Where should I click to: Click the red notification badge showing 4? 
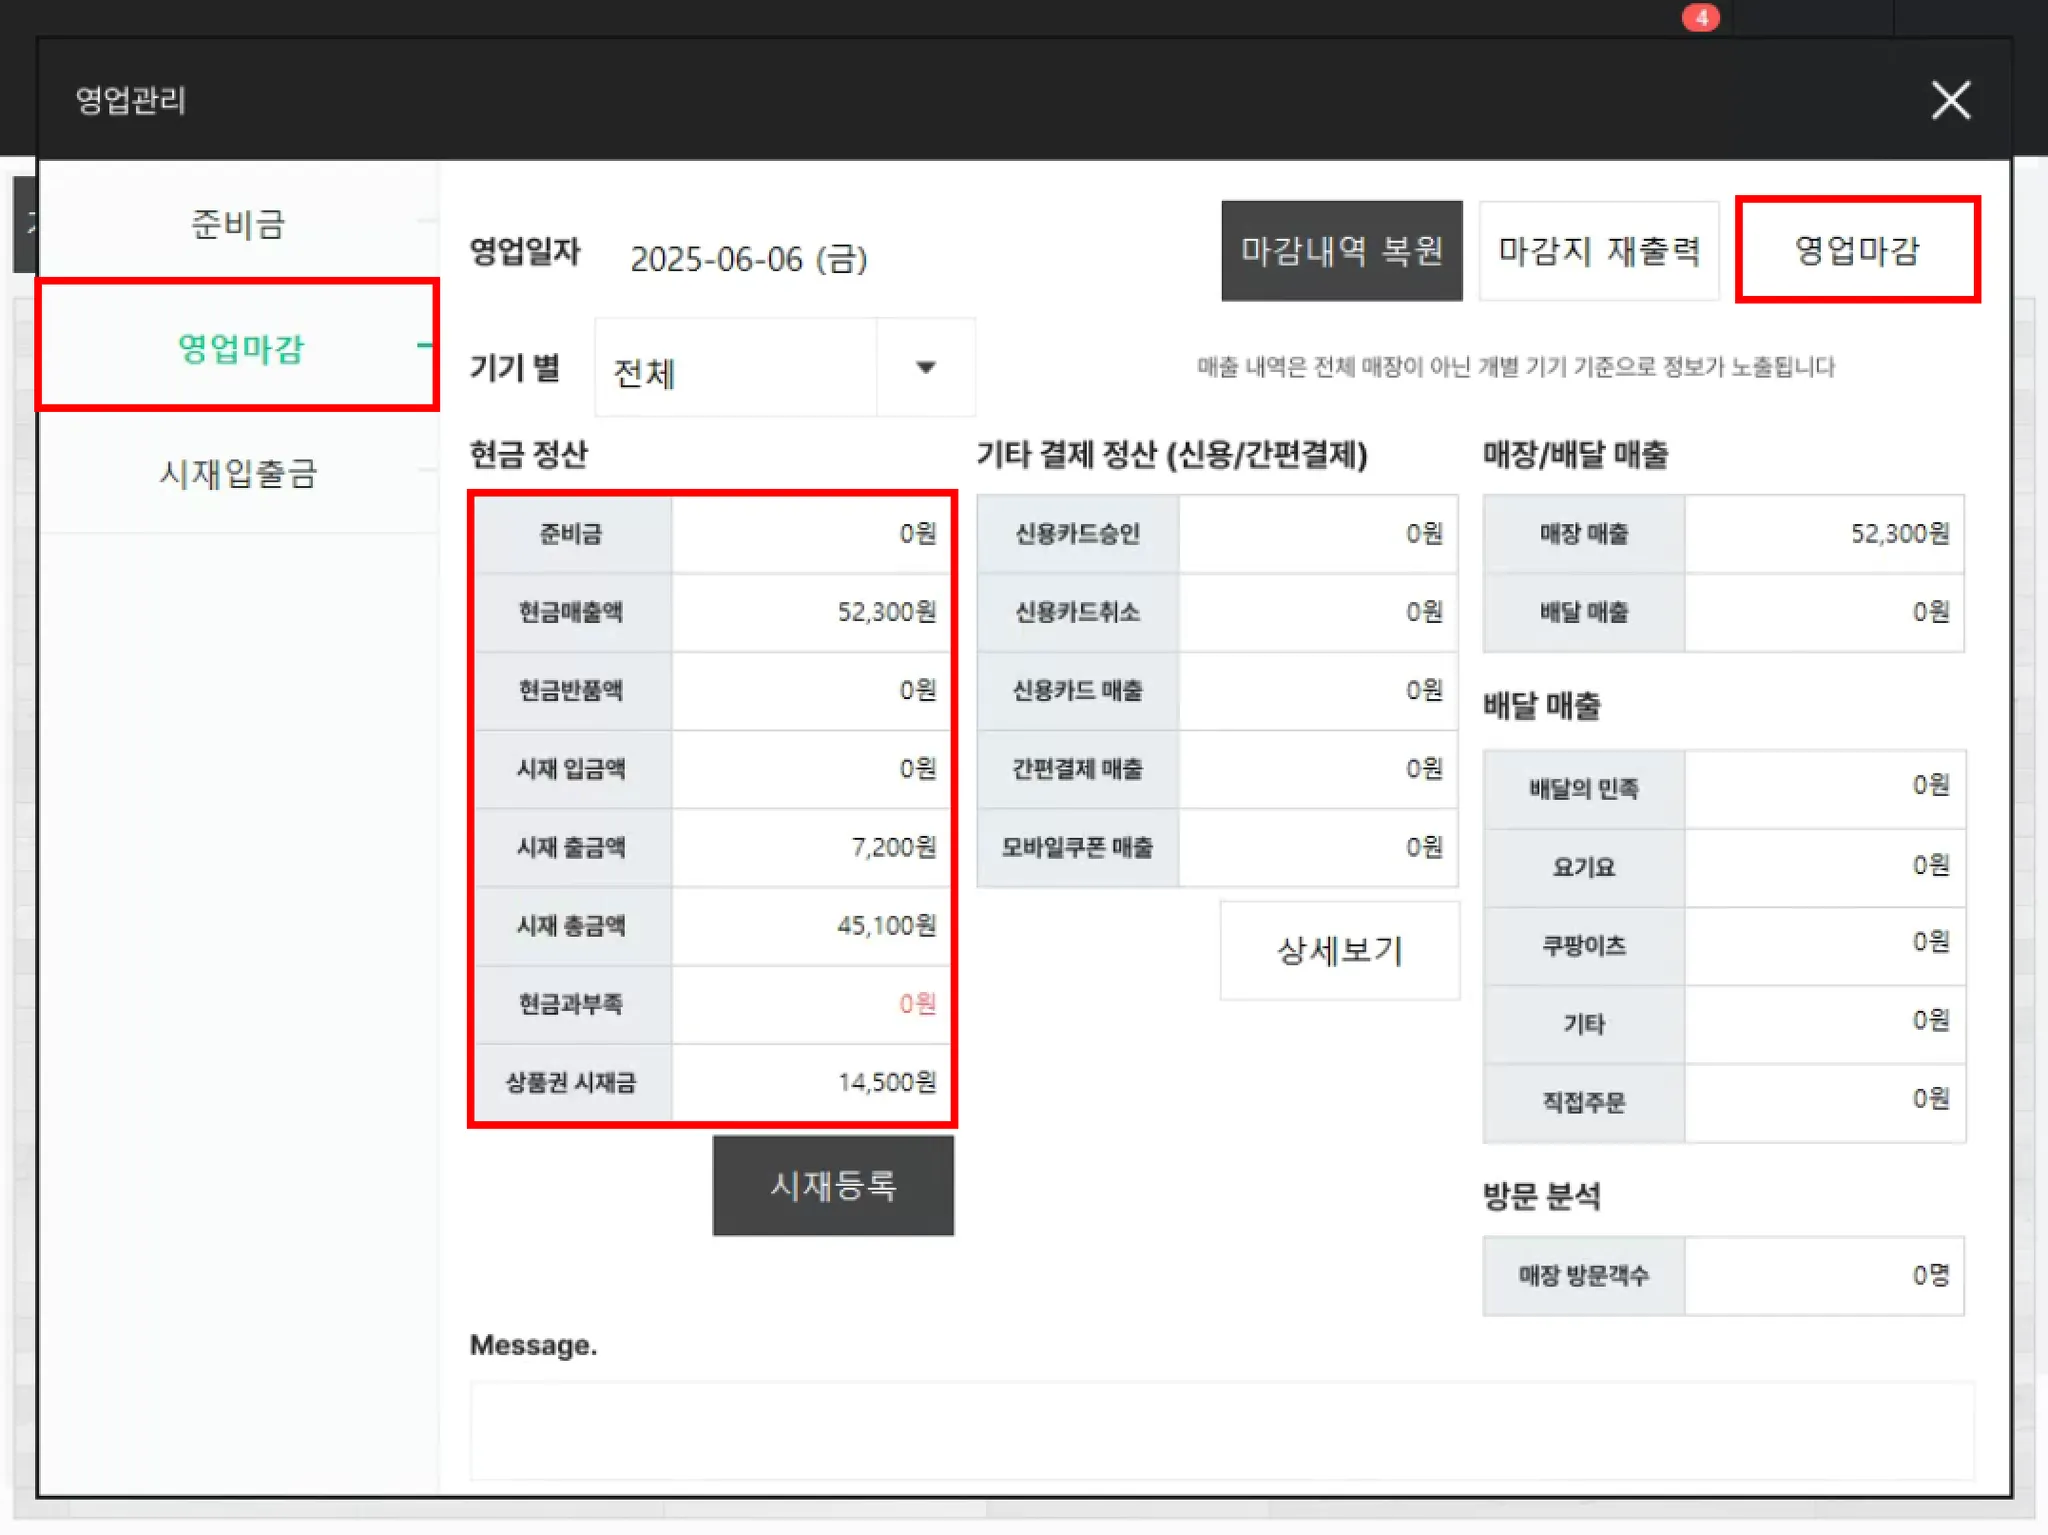click(1700, 18)
